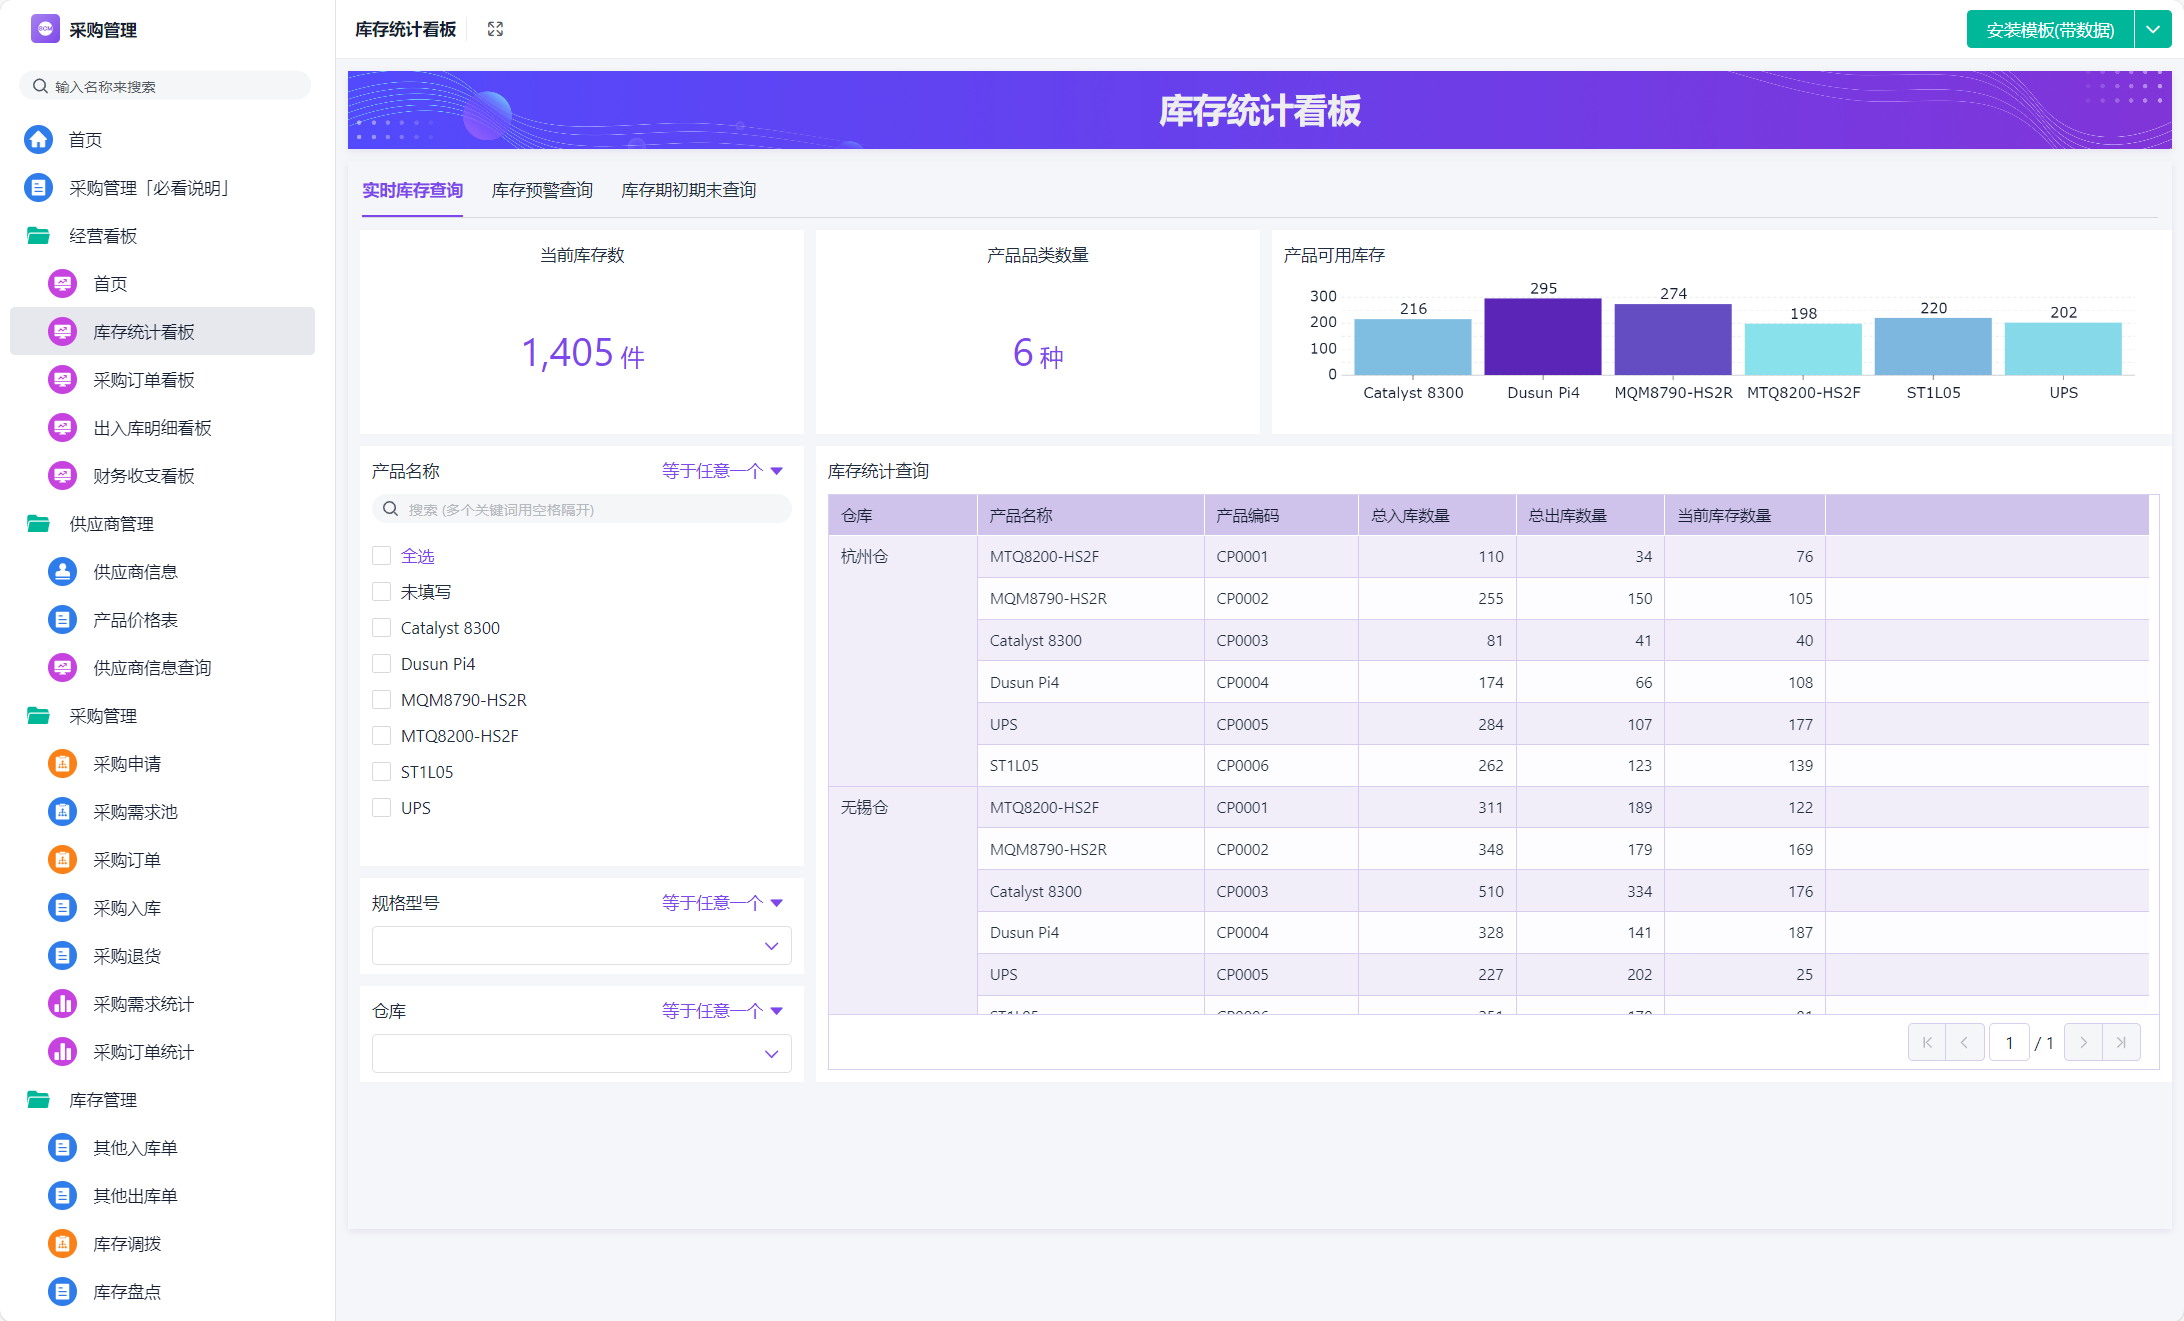Check the 全选 checkbox

pos(381,556)
